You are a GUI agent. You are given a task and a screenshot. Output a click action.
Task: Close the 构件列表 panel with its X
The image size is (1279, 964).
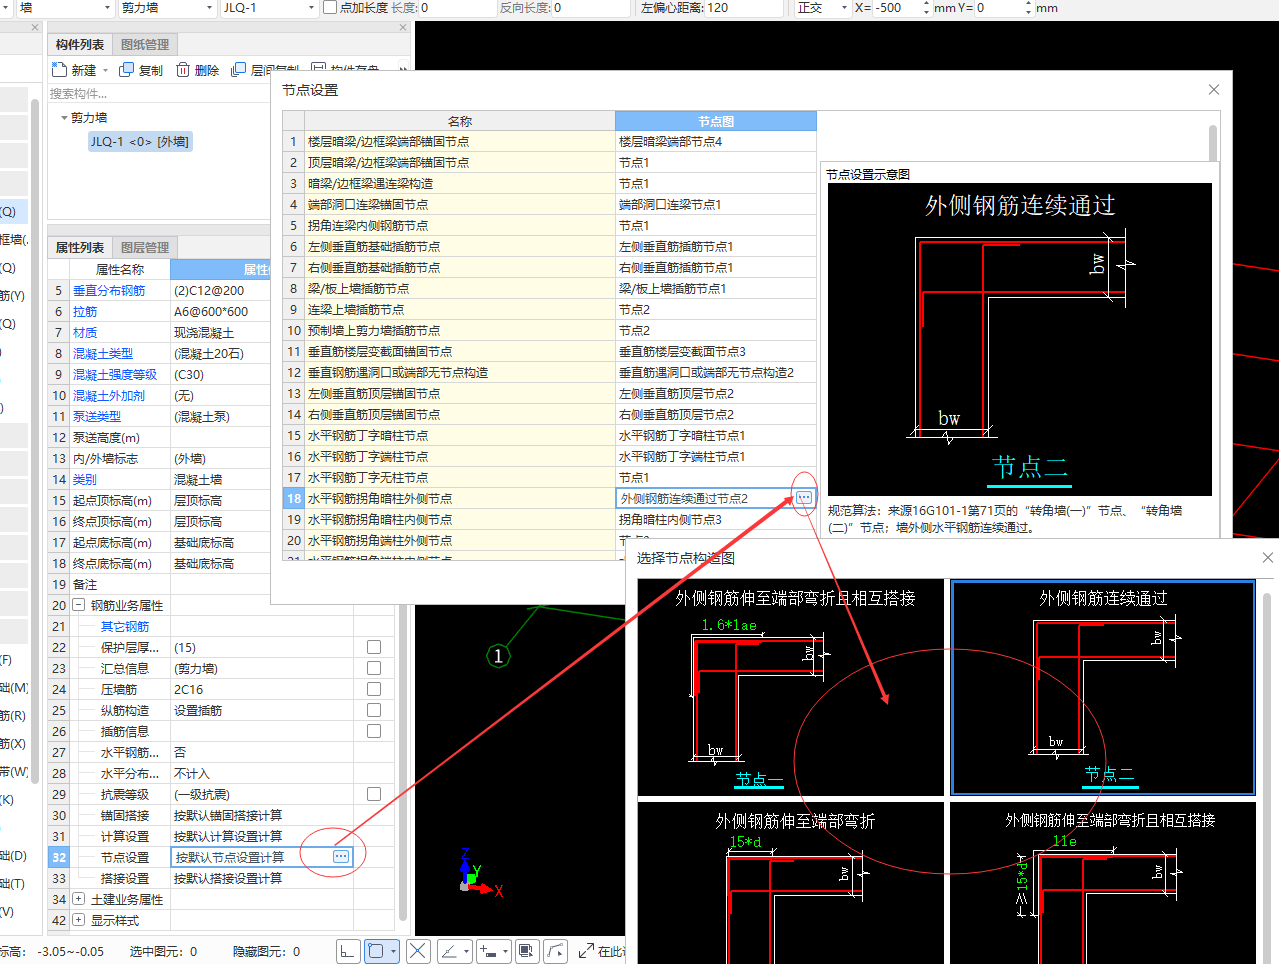(x=403, y=28)
